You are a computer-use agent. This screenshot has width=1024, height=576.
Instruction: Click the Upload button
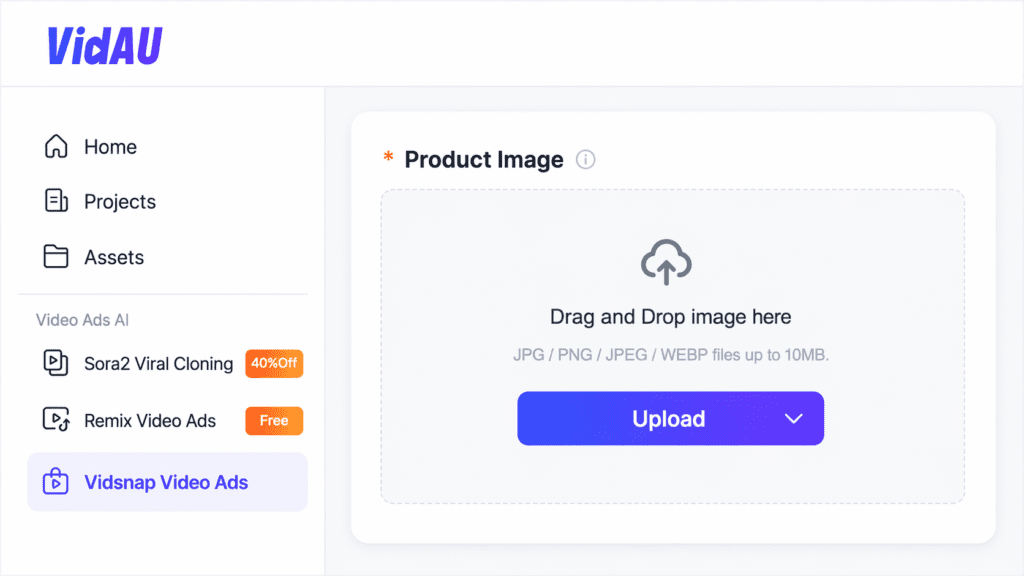(669, 418)
